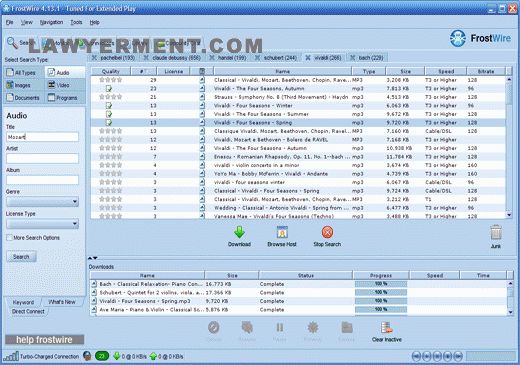
Task: Enable More Search Options checkbox
Action: coord(9,238)
